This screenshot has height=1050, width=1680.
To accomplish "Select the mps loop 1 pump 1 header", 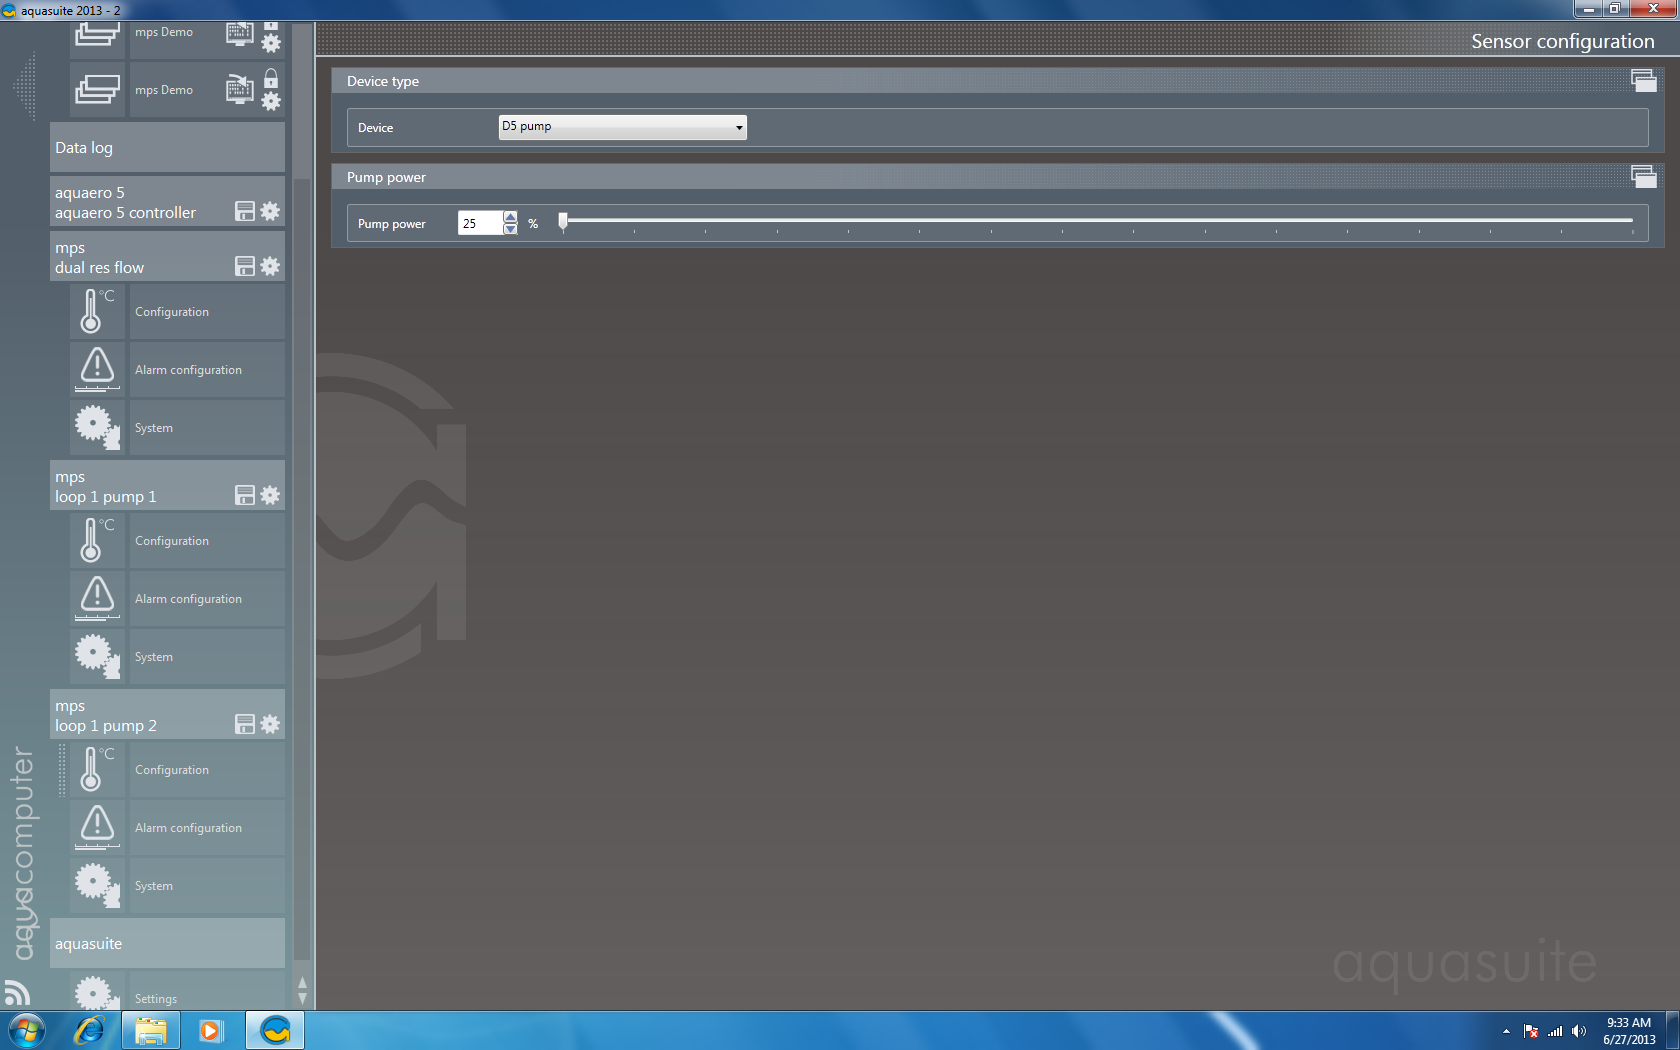I will [x=167, y=486].
